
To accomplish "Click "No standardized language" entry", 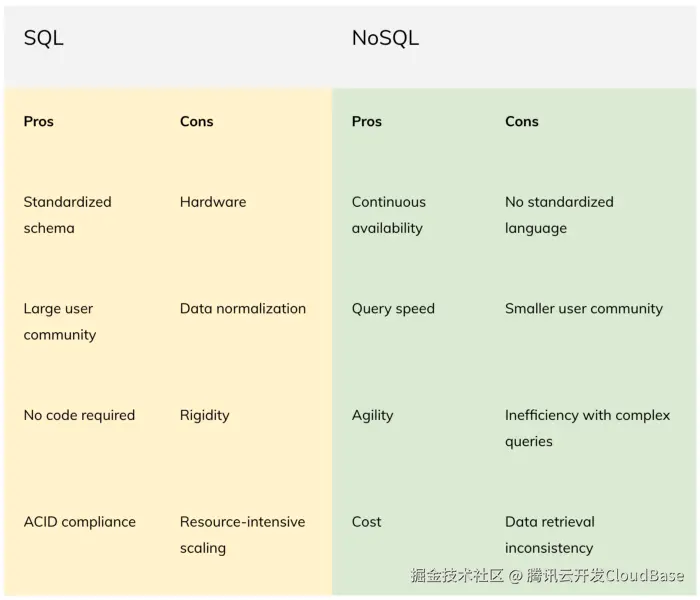I will [x=559, y=214].
